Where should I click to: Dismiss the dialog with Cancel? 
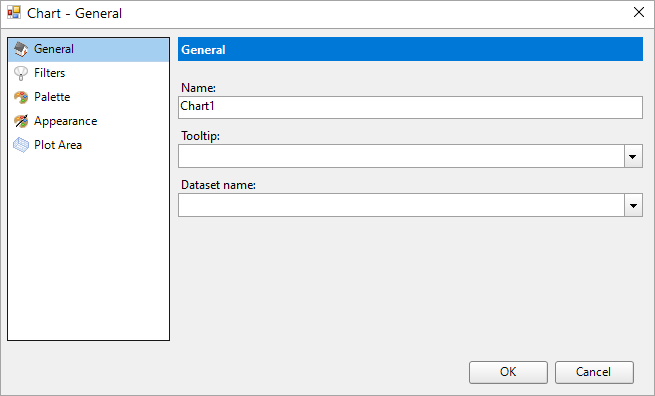tap(594, 372)
